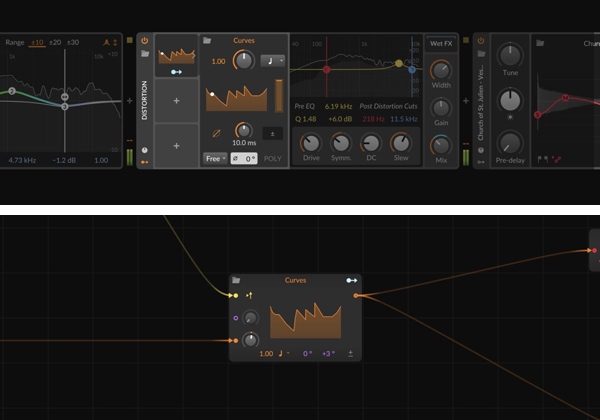Image resolution: width=600 pixels, height=420 pixels.
Task: Click the Width knob
Action: coord(441,70)
